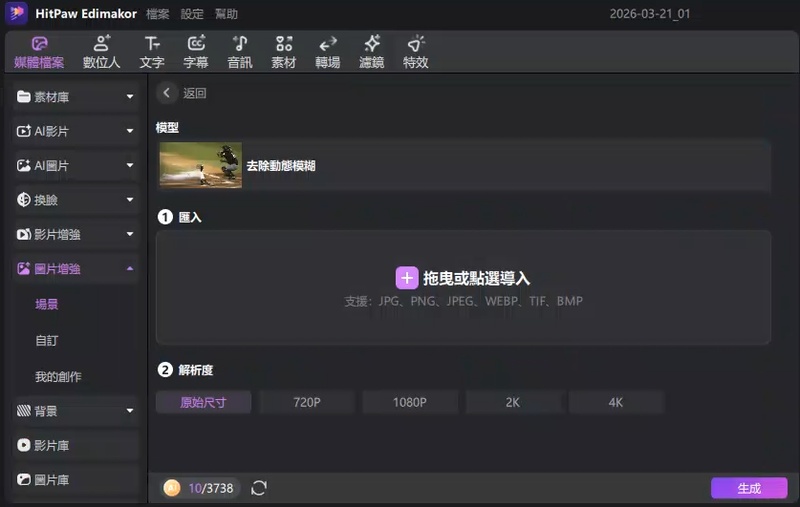Open the 設定 menu
This screenshot has height=507, width=800.
point(192,14)
